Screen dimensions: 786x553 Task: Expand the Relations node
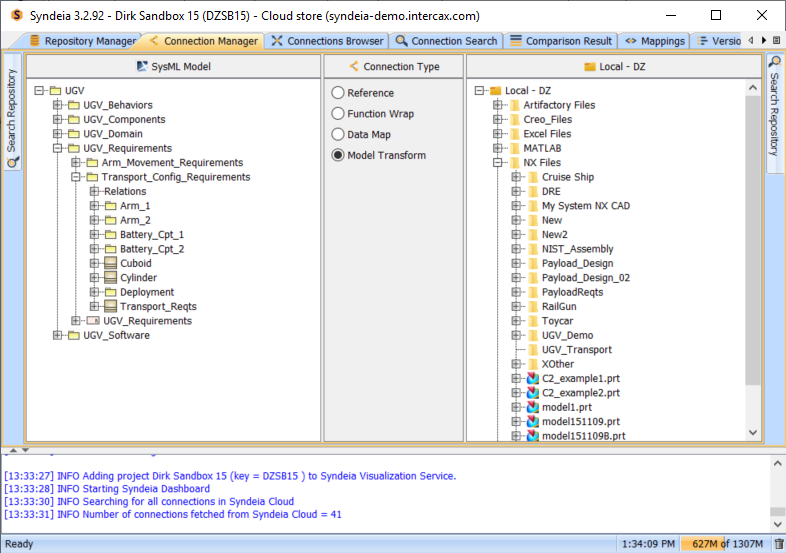point(94,192)
